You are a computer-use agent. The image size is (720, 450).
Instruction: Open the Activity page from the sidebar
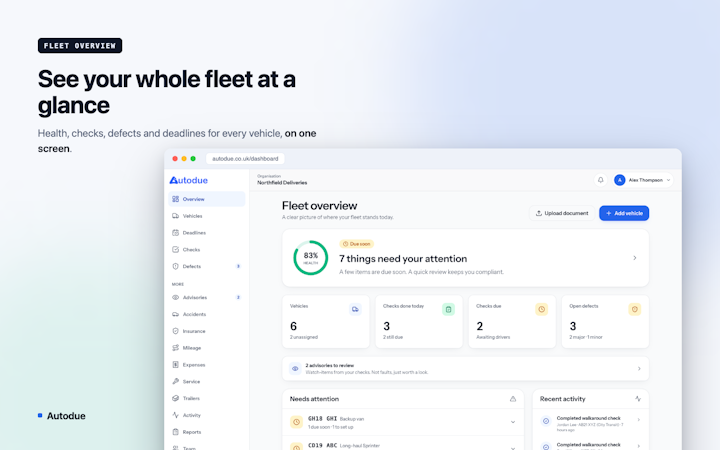[x=207, y=415]
